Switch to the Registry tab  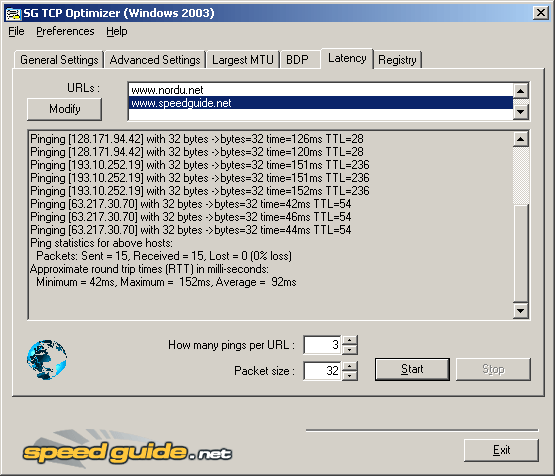397,60
